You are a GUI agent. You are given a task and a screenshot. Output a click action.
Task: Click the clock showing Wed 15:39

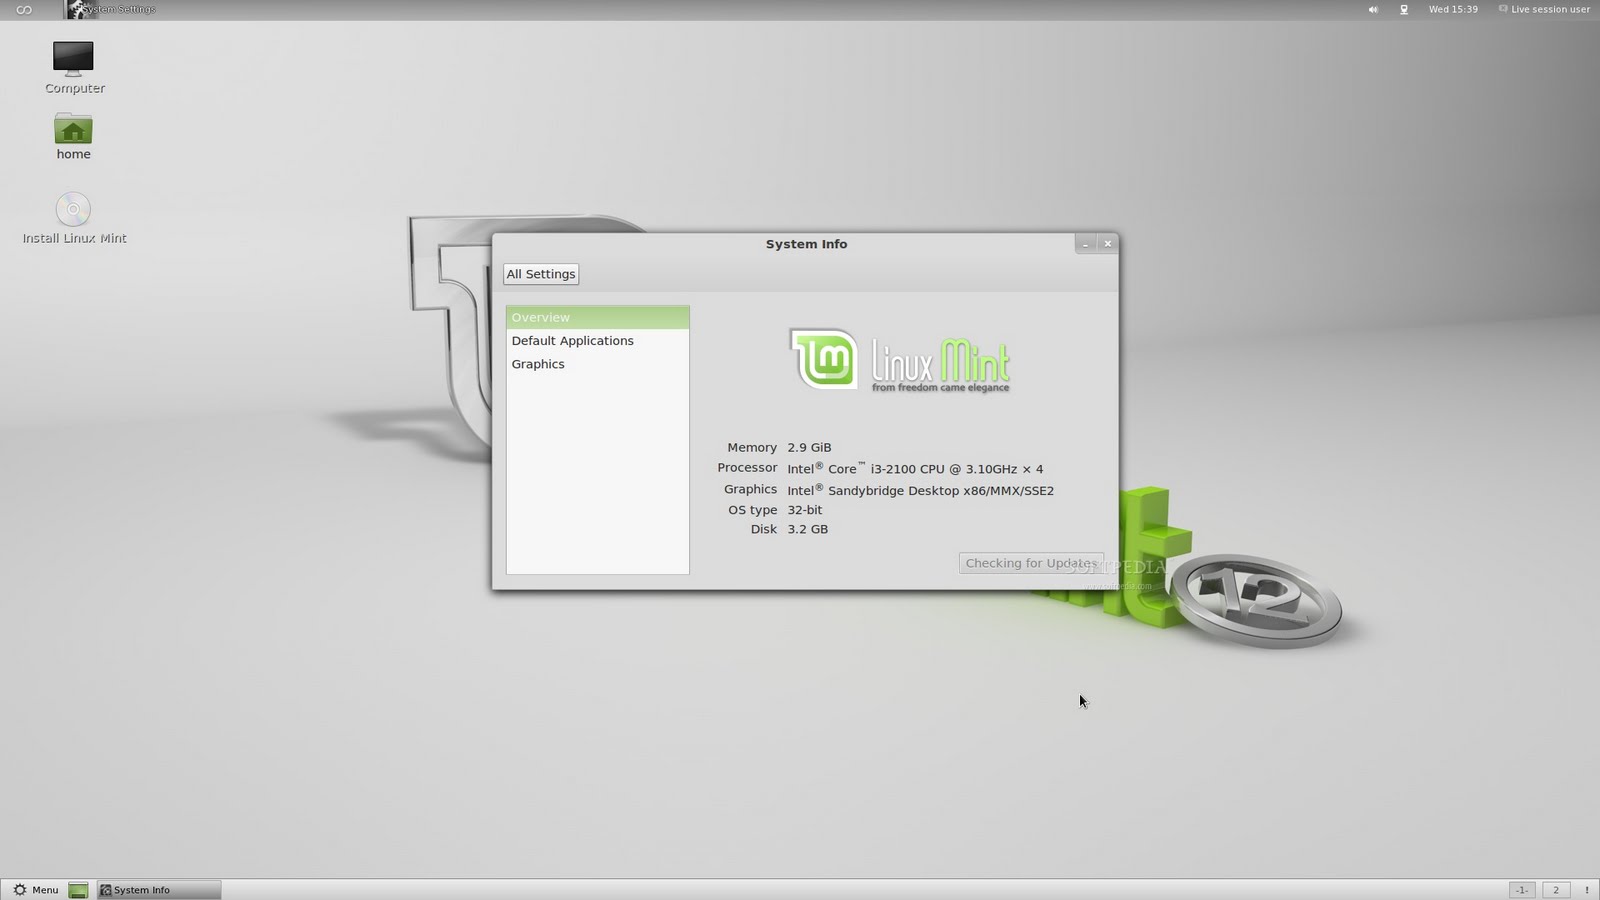click(1452, 9)
